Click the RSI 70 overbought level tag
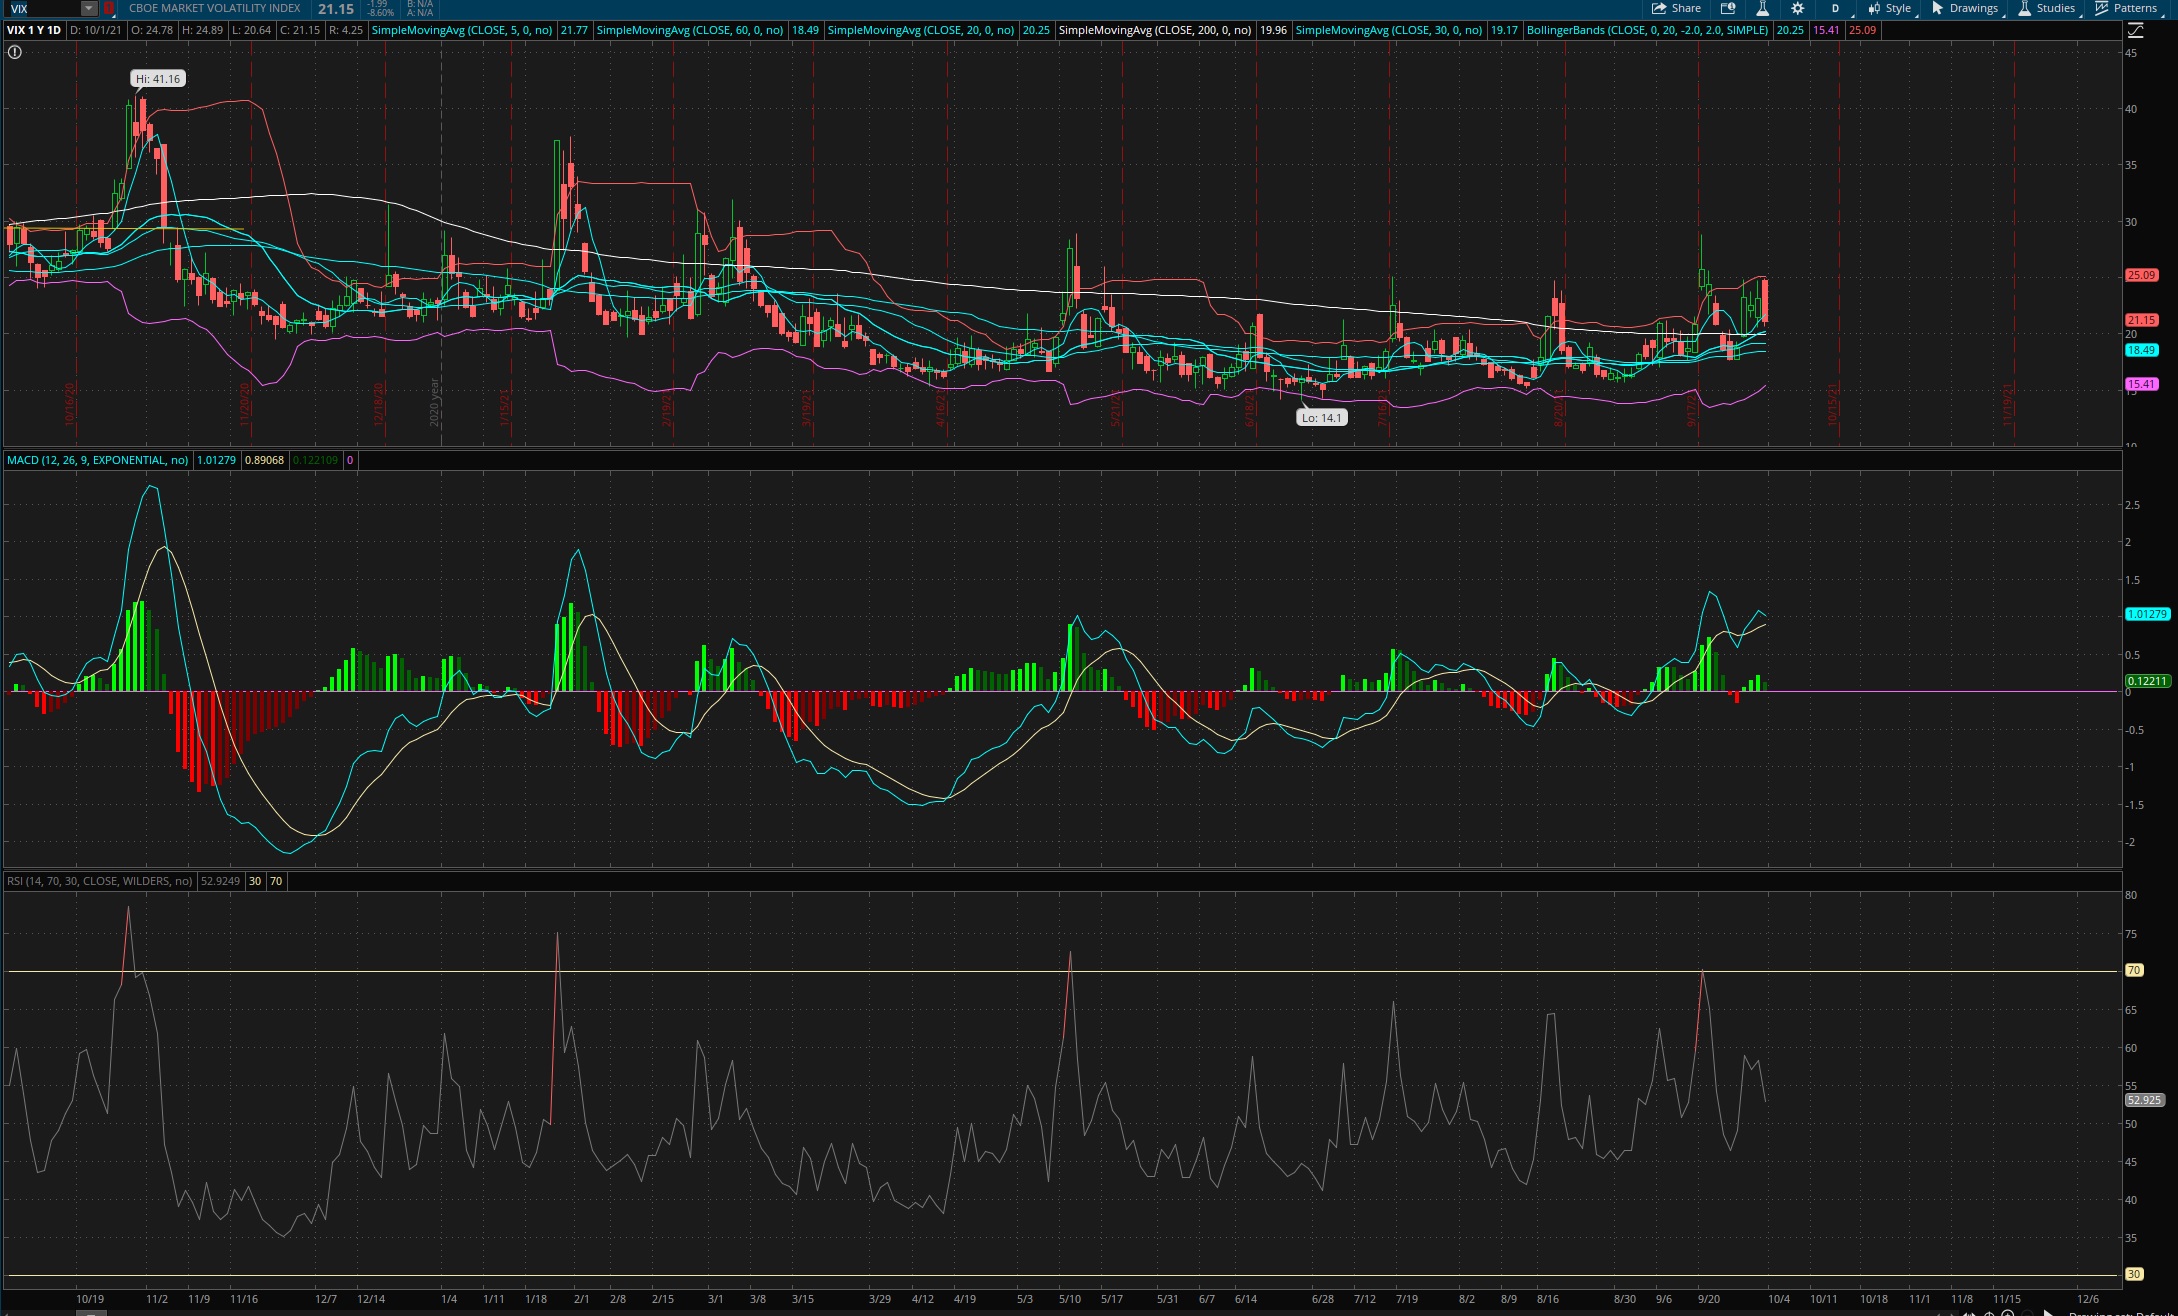The width and height of the screenshot is (2178, 1316). tap(2134, 970)
